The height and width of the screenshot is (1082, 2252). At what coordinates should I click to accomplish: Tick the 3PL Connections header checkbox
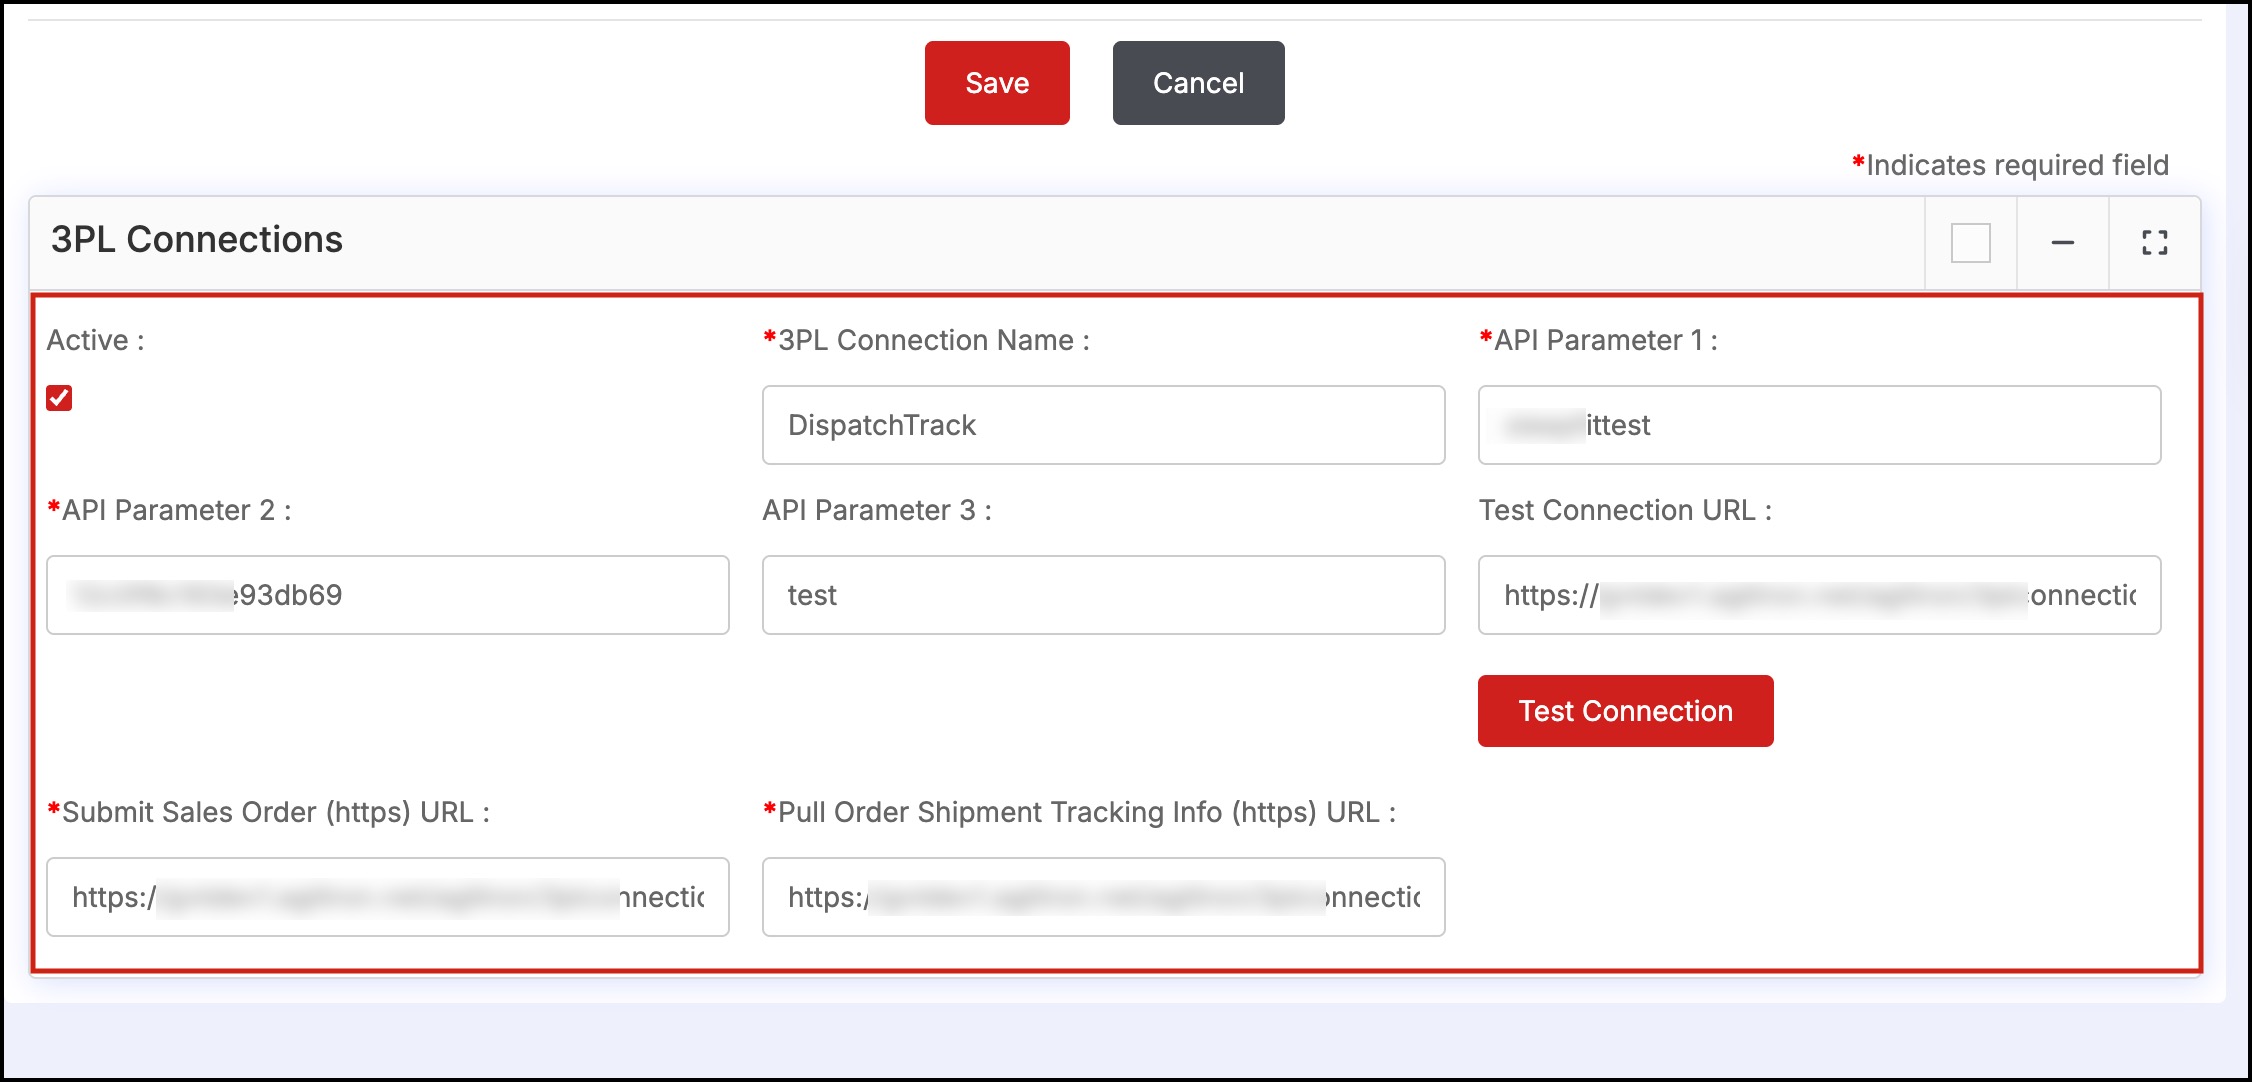point(1970,243)
